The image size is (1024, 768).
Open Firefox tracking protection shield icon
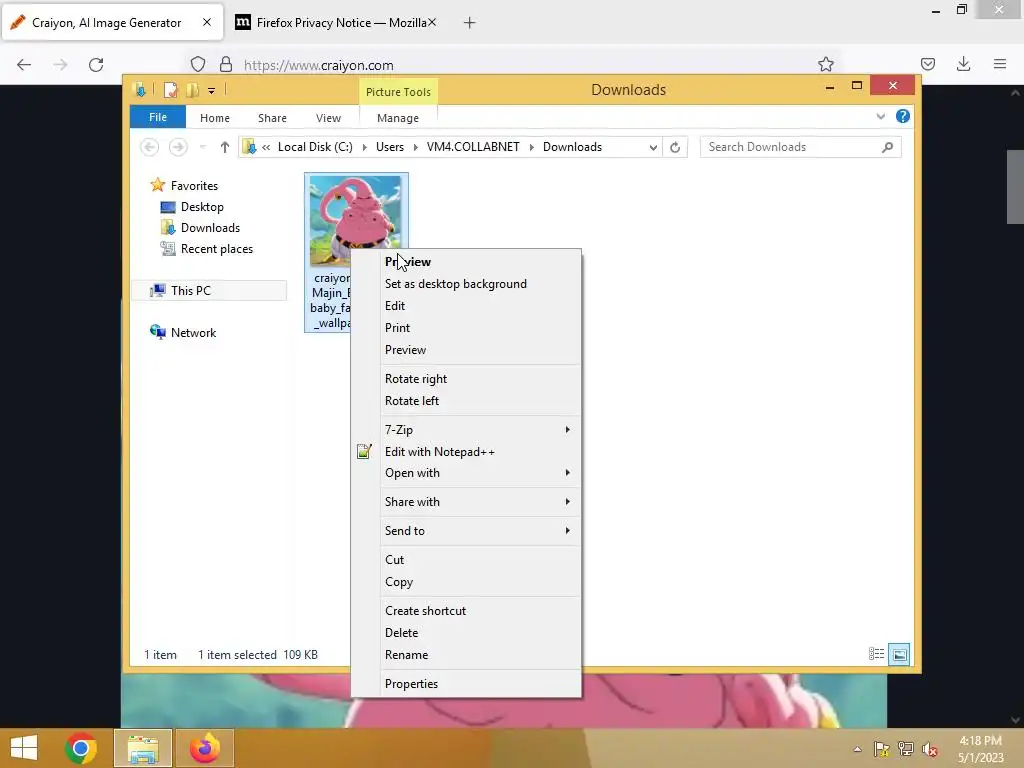point(198,65)
